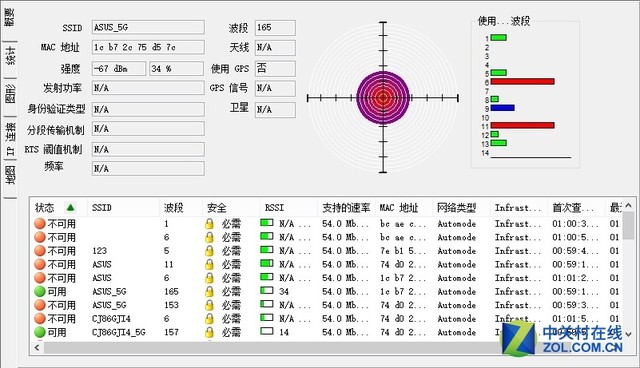Click the red channel 6 usage bar
This screenshot has height=368, width=640.
coord(522,82)
